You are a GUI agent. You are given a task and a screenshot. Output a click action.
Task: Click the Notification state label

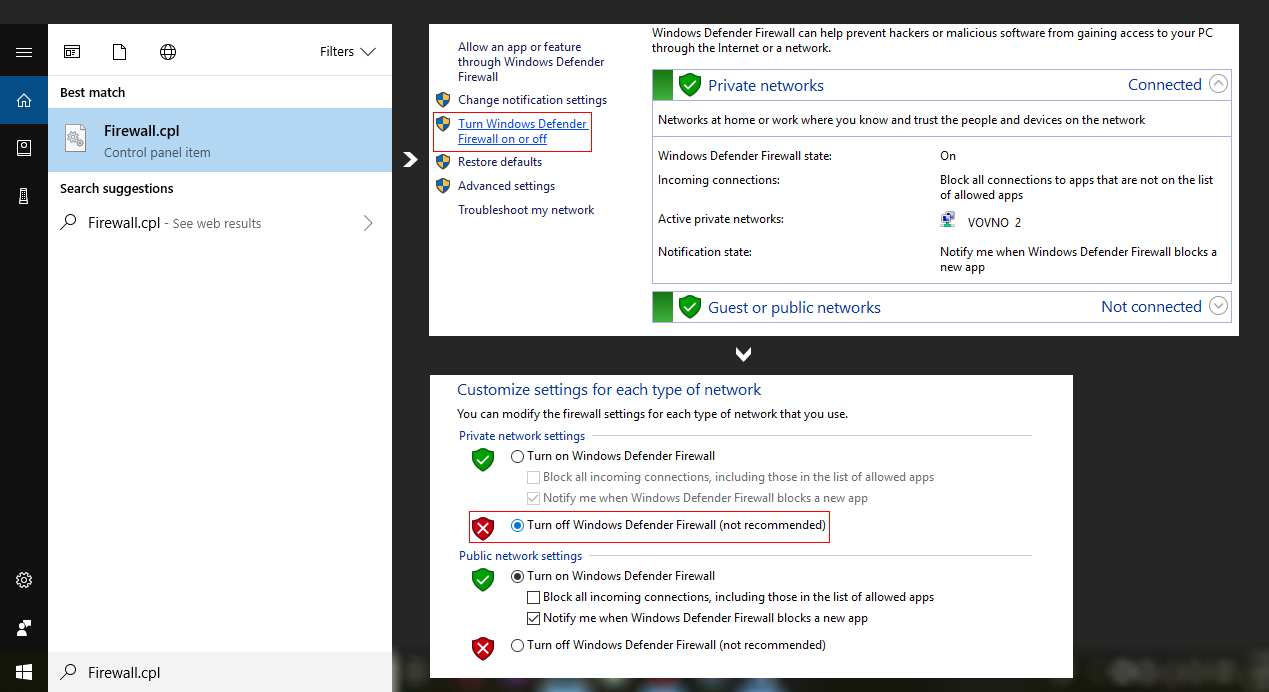704,252
